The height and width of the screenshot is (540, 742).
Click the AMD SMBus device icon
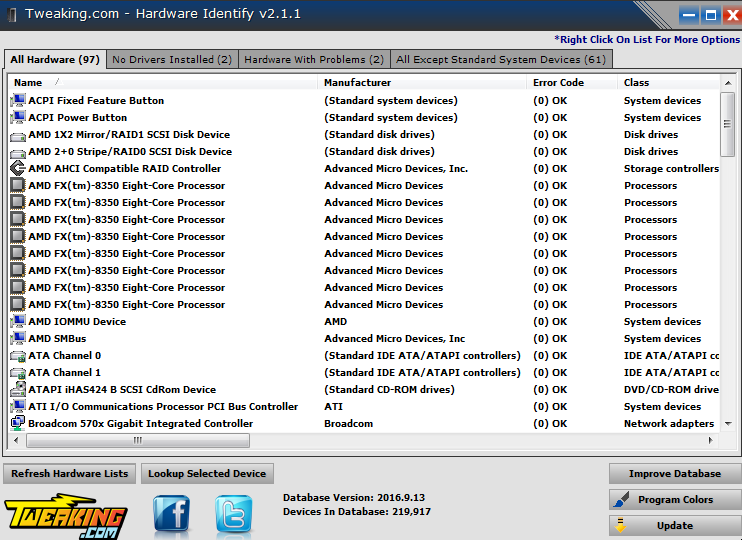pos(18,338)
